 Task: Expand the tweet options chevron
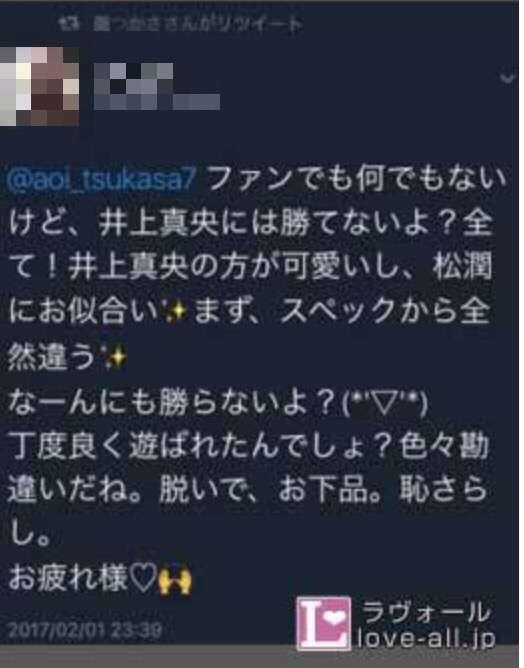click(x=507, y=78)
